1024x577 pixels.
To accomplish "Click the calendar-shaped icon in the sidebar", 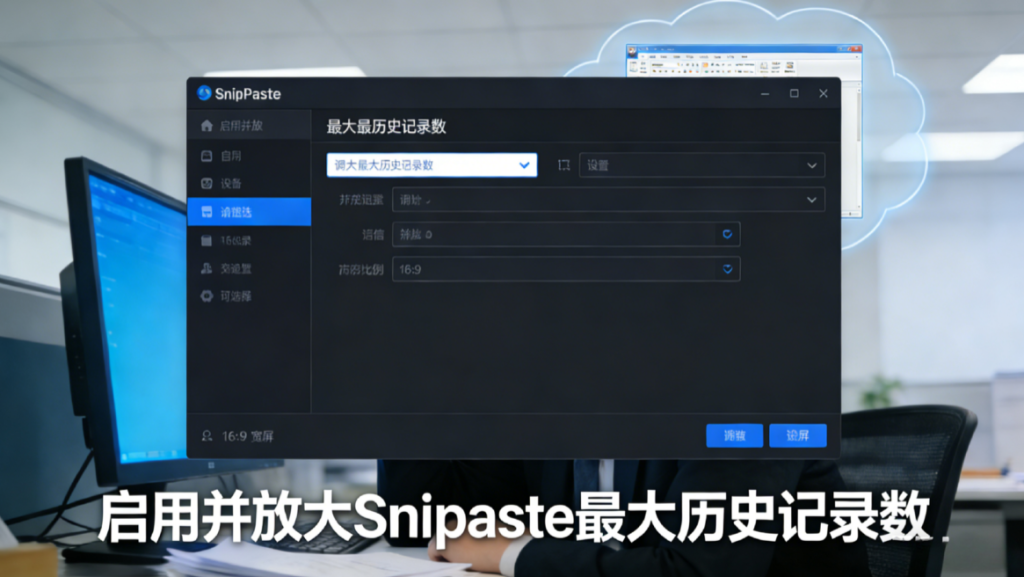I will pos(207,241).
